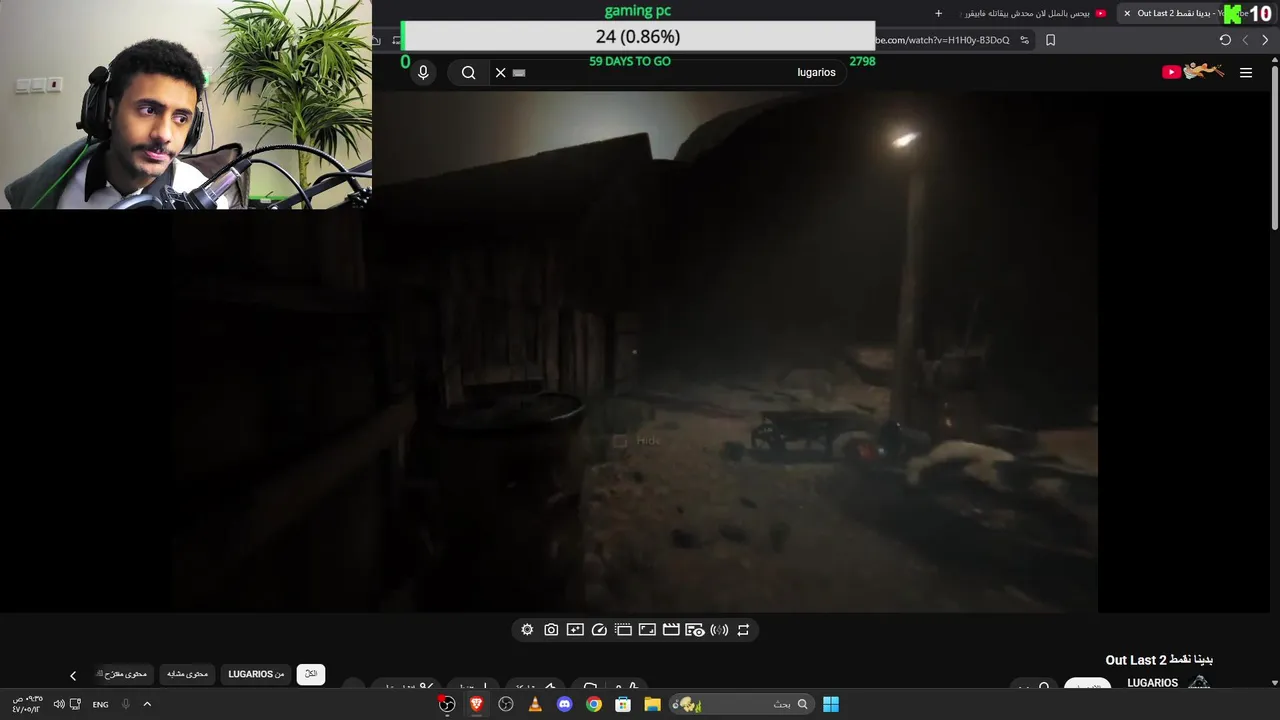Click the LUGARIOS channel avatar
Screen dimensions: 1280x720
tap(1199, 684)
